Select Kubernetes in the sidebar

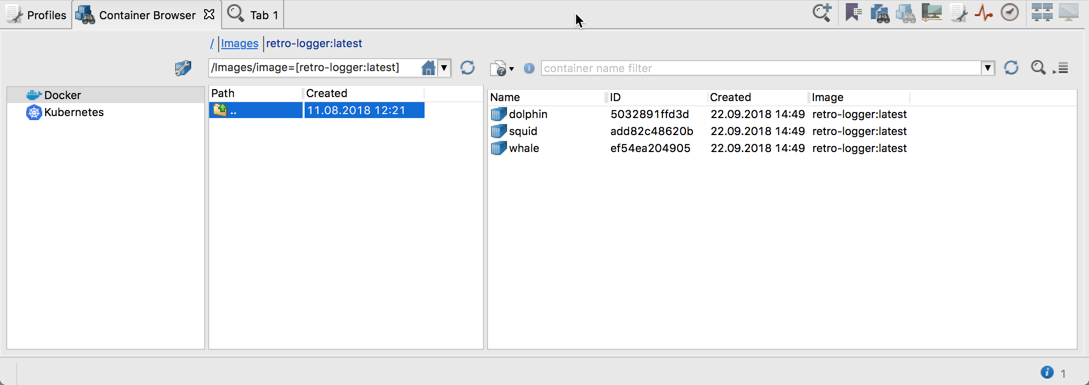(74, 112)
